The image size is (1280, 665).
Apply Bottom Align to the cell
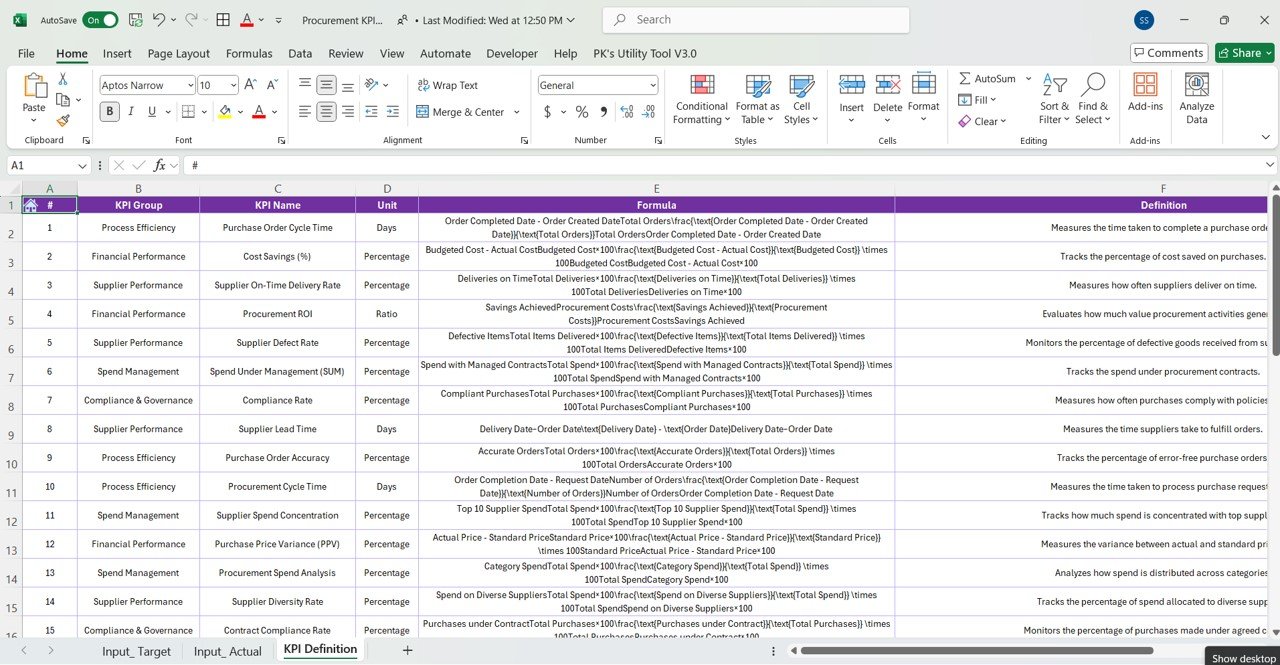coord(347,85)
